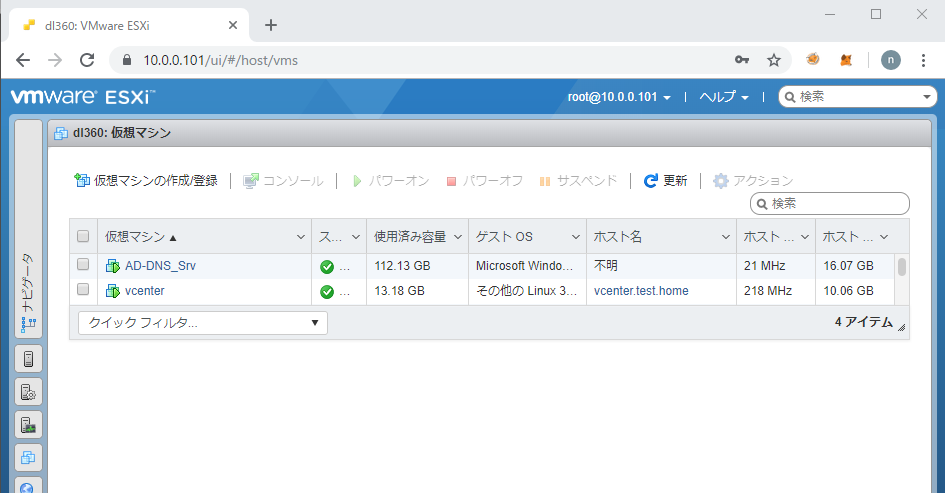This screenshot has width=945, height=493.
Task: Click the dl360: 仮想マシン panel title
Action: tap(122, 133)
